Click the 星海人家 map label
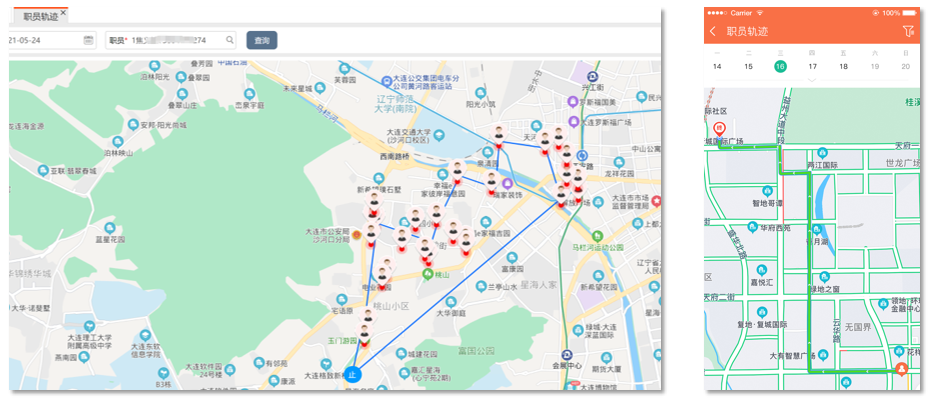The height and width of the screenshot is (399, 931). point(539,285)
